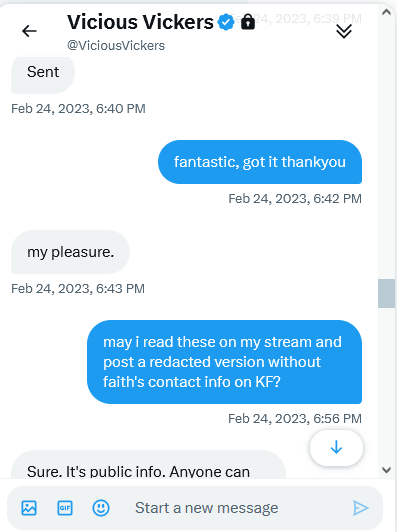Go back using the left arrow icon
Viewport: 397px width, 532px height.
(29, 31)
